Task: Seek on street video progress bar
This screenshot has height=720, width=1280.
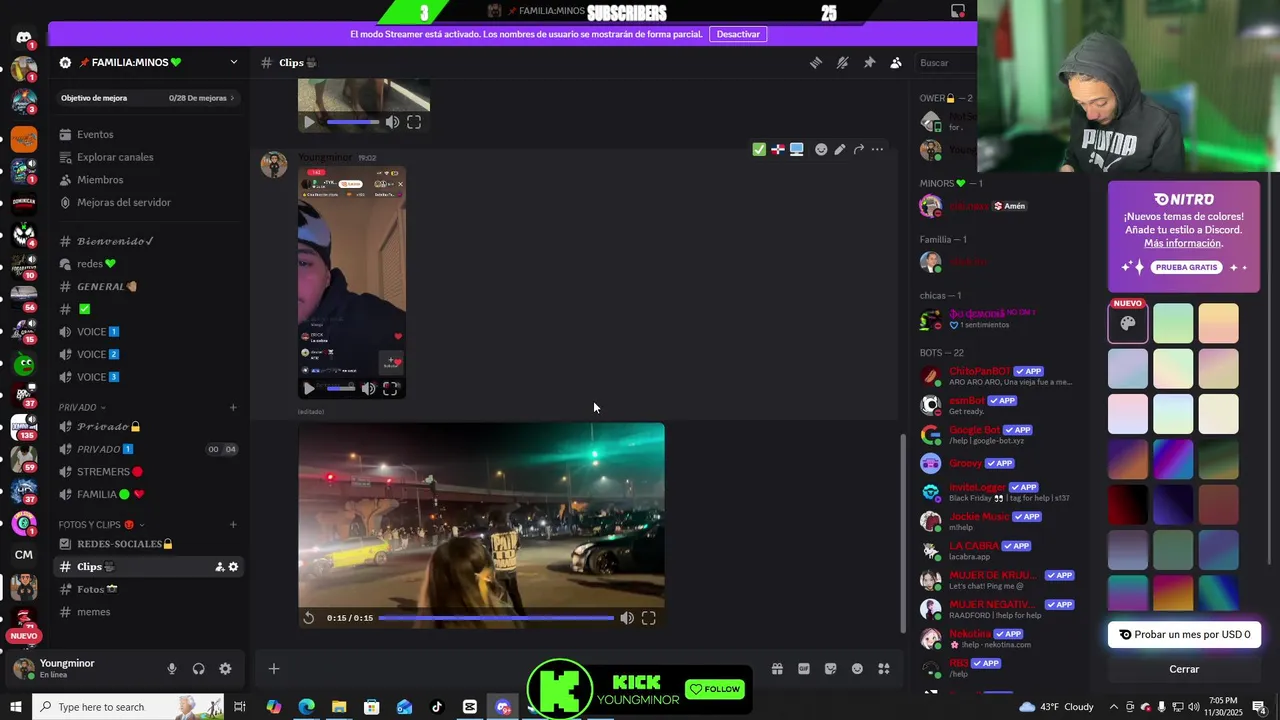Action: pyautogui.click(x=496, y=618)
